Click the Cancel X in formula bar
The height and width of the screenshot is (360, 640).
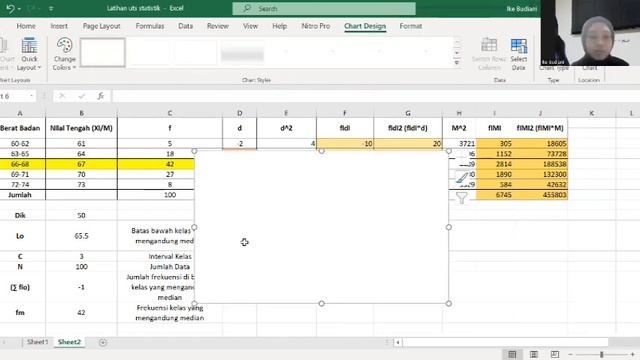coord(62,96)
